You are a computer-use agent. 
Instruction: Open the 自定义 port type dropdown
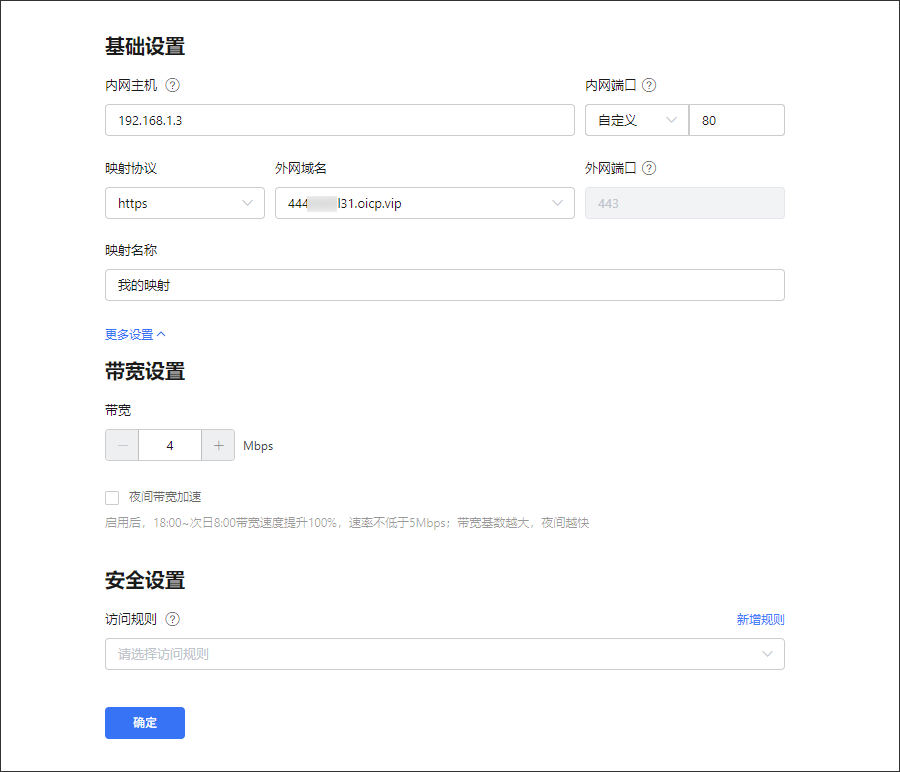tap(636, 120)
